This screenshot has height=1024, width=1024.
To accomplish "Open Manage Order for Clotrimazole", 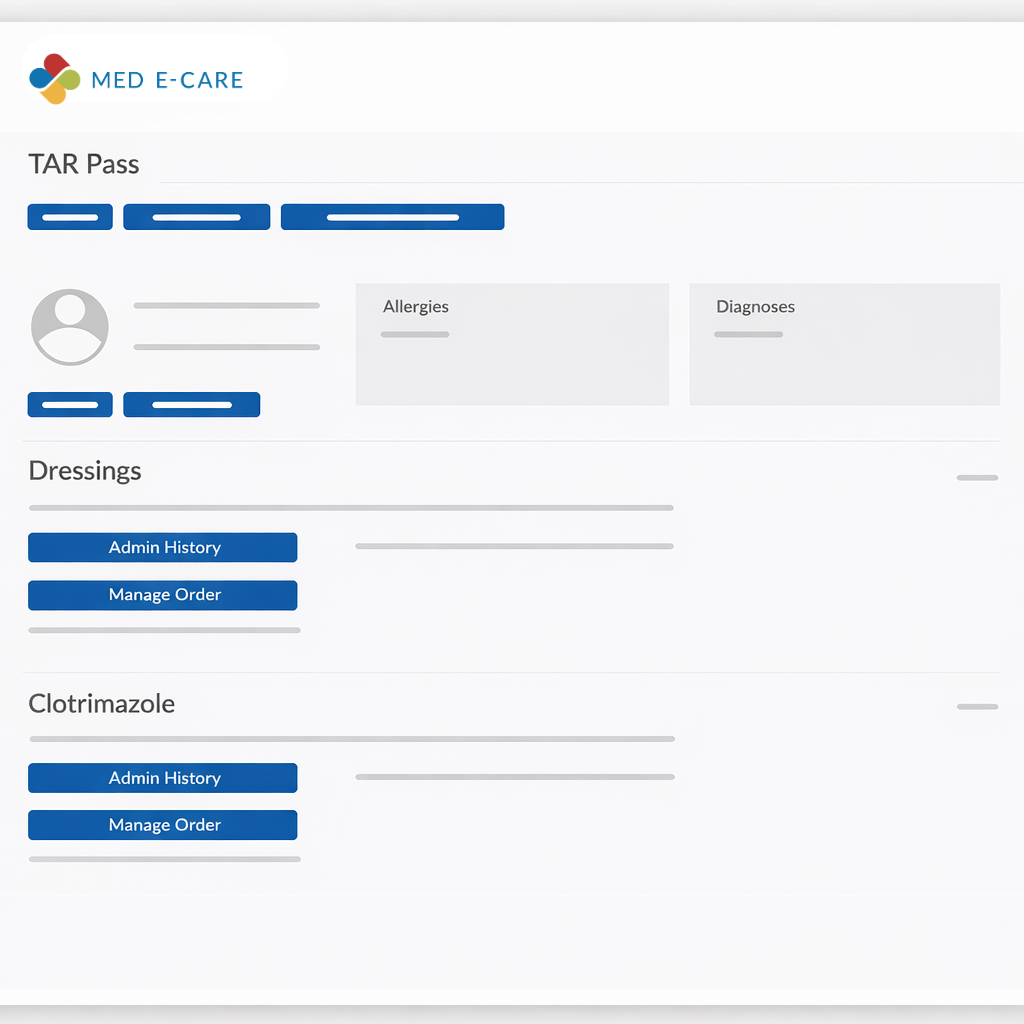I will click(x=163, y=825).
